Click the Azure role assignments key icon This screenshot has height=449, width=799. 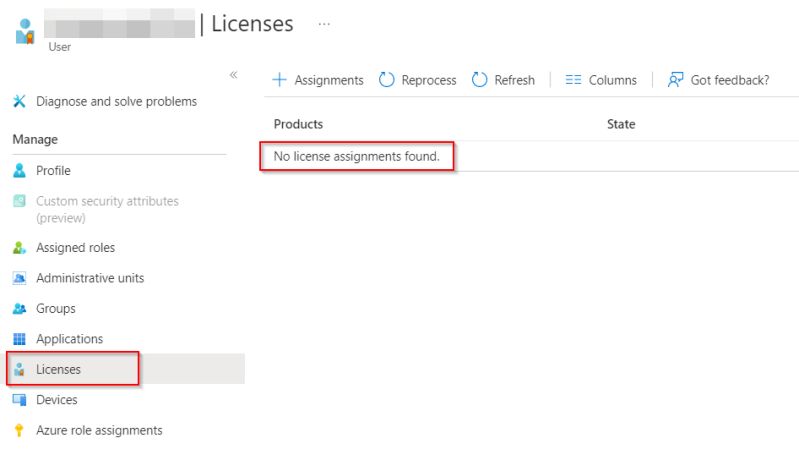click(19, 430)
